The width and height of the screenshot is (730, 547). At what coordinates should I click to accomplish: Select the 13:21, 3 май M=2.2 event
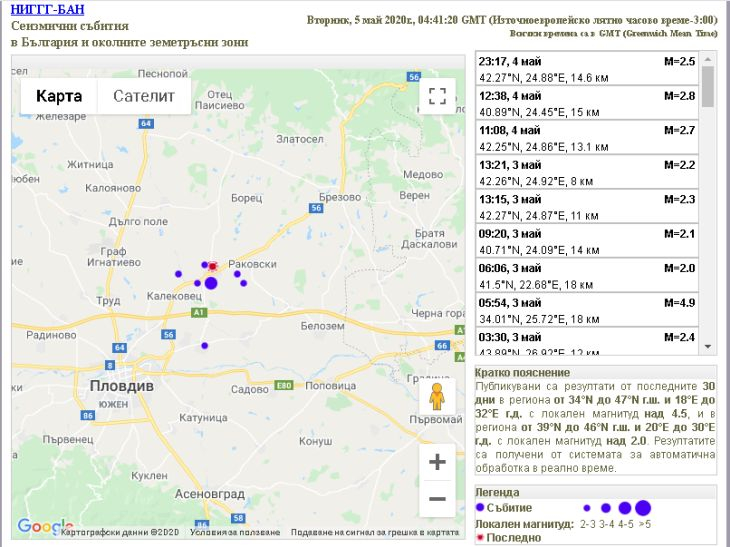point(587,172)
